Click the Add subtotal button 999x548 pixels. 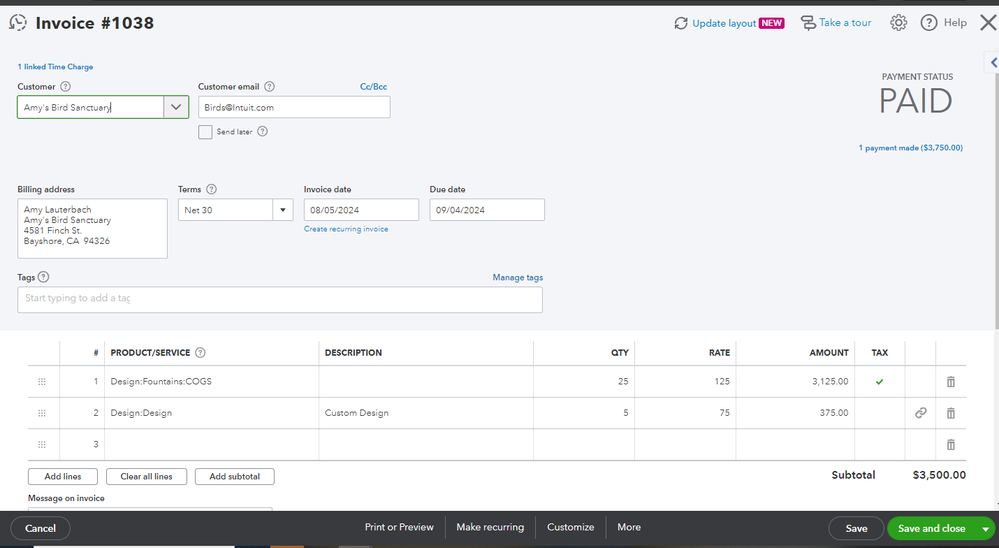[x=234, y=476]
